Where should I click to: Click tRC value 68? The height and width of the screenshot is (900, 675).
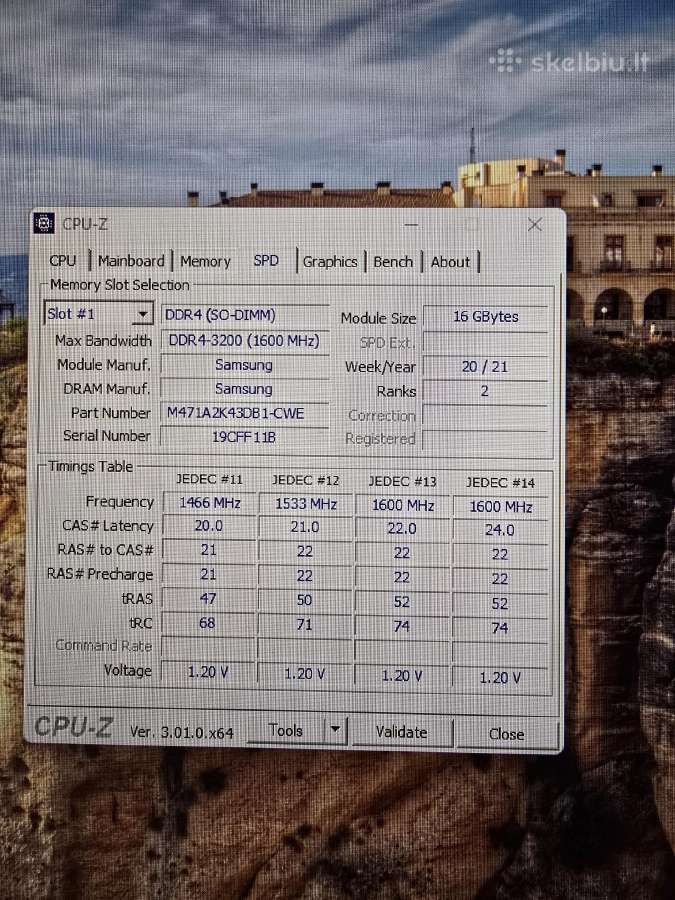tap(209, 623)
